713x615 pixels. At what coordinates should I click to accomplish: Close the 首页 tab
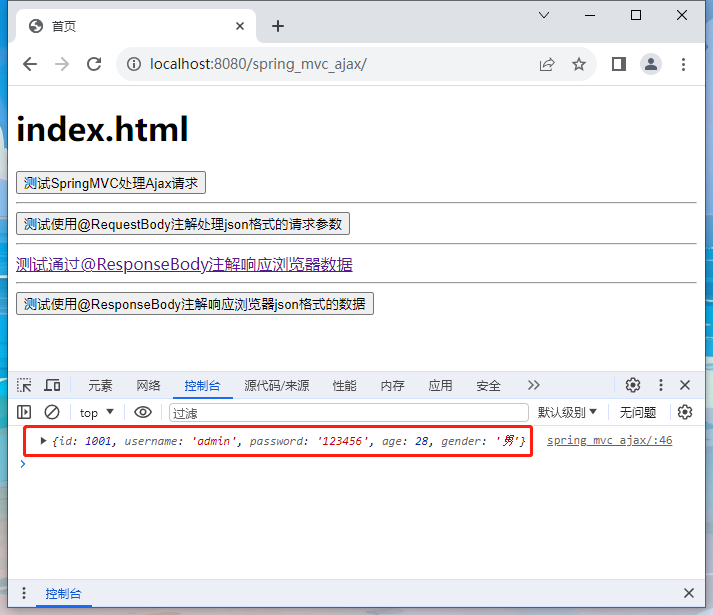[240, 26]
